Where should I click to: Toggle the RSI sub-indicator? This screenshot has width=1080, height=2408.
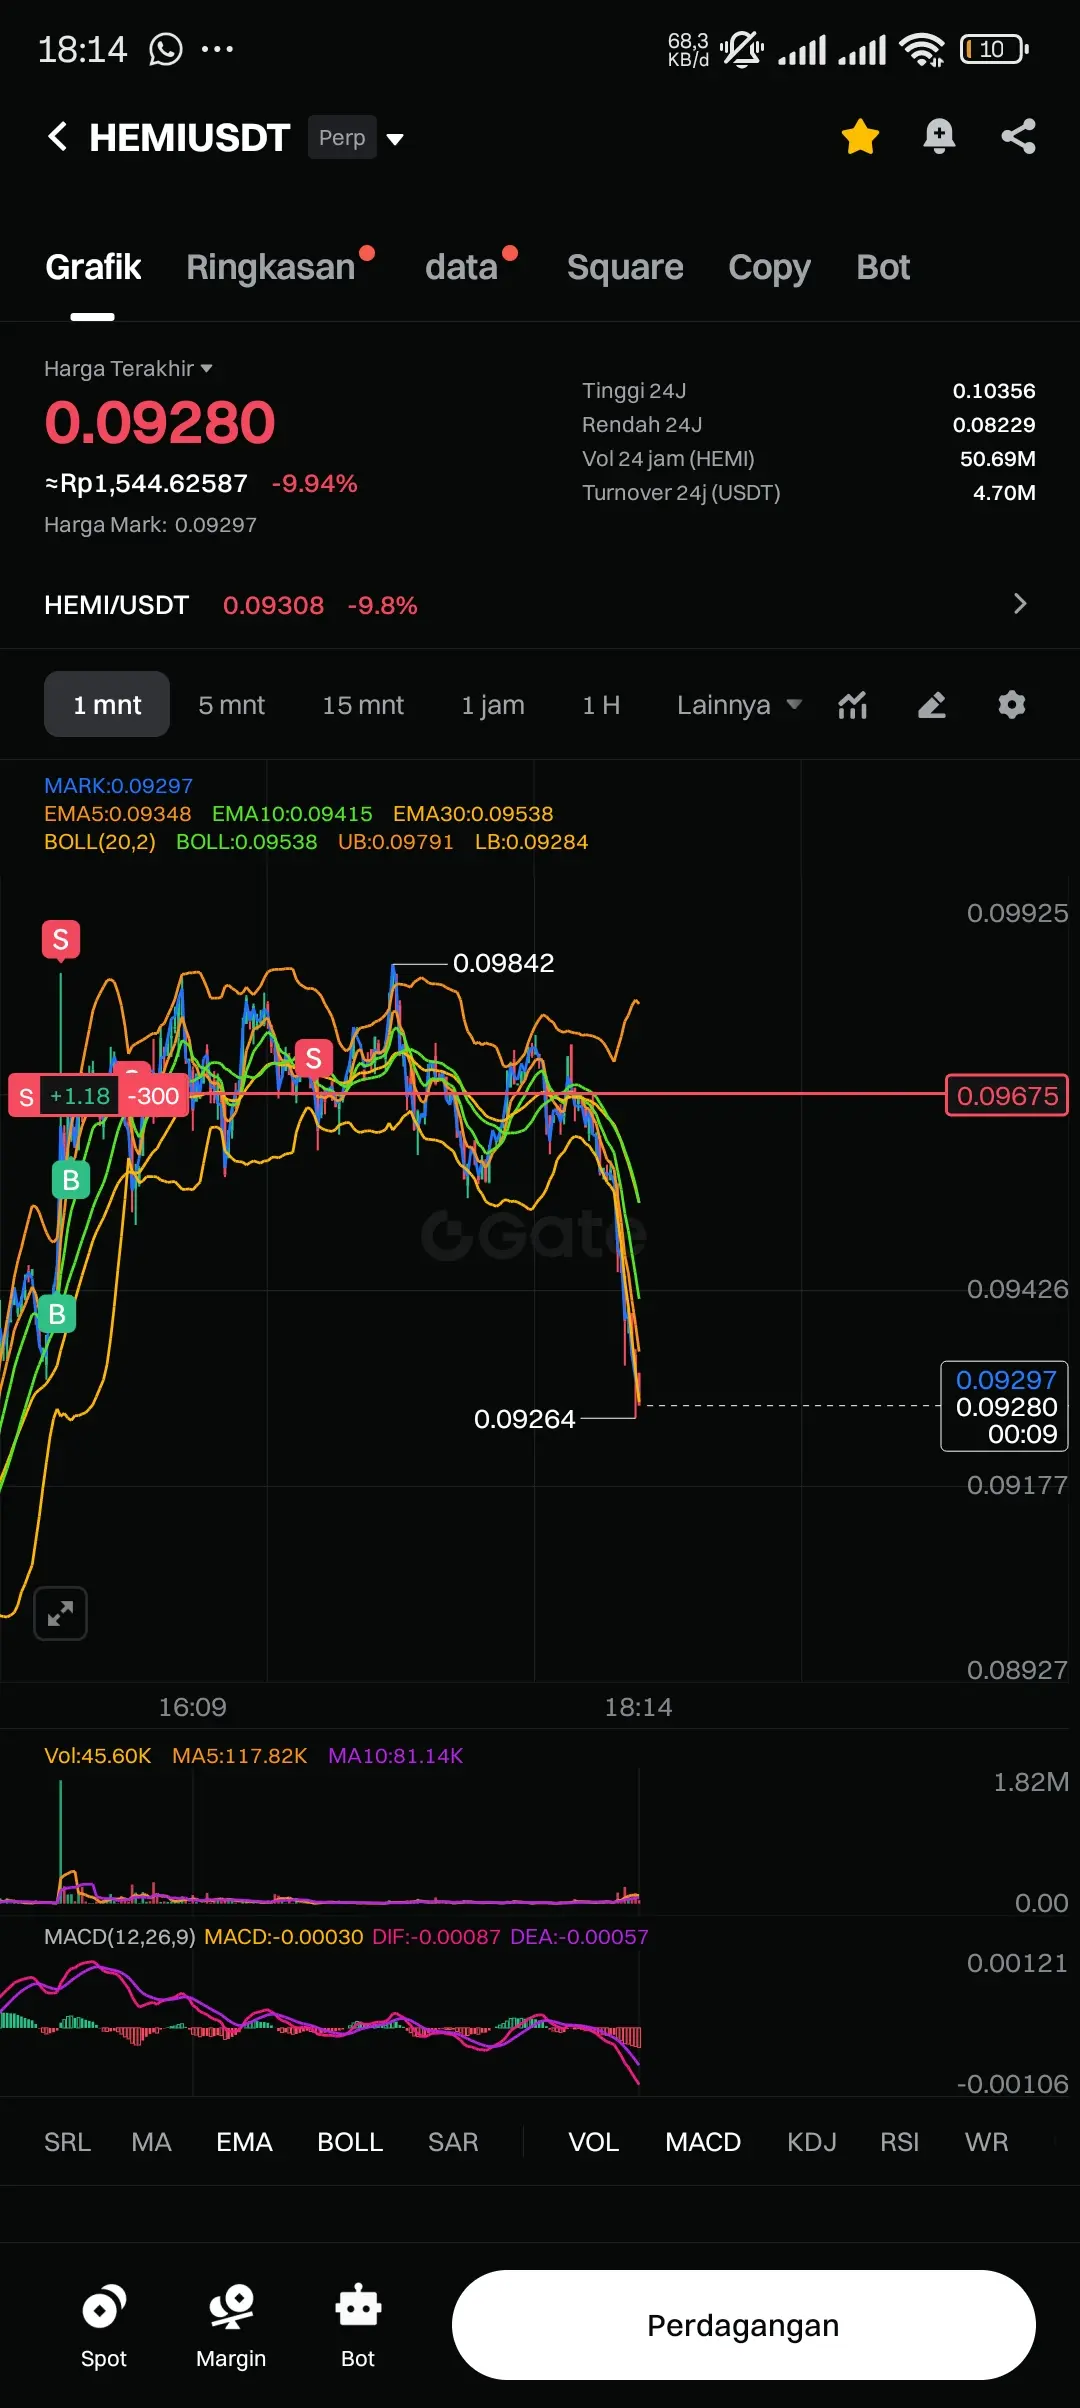point(899,2142)
